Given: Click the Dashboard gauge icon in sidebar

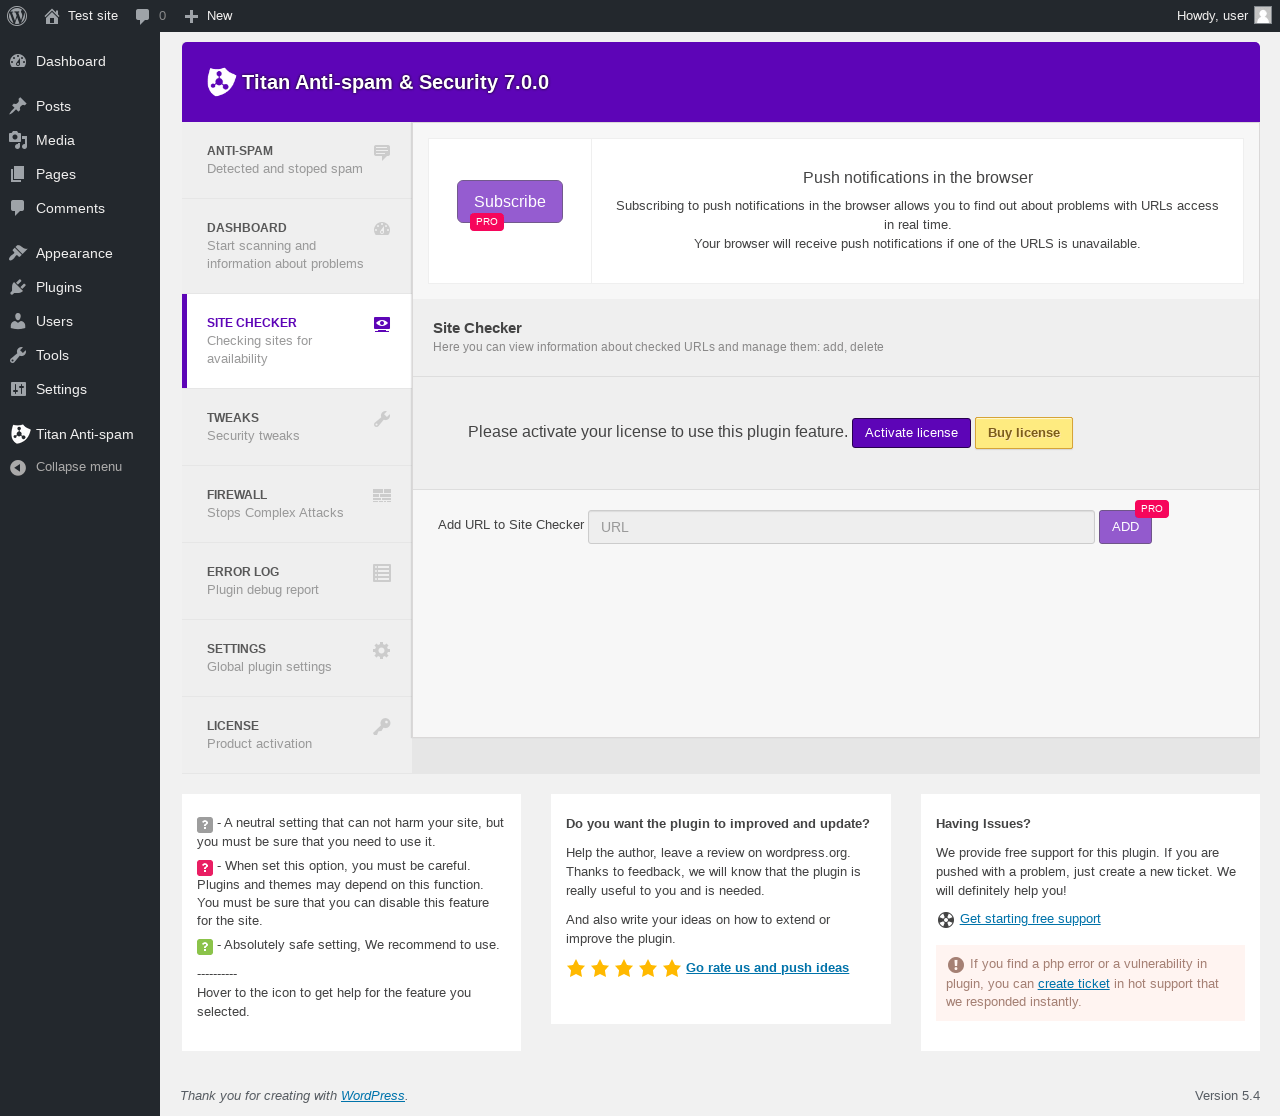Looking at the screenshot, I should click(18, 61).
